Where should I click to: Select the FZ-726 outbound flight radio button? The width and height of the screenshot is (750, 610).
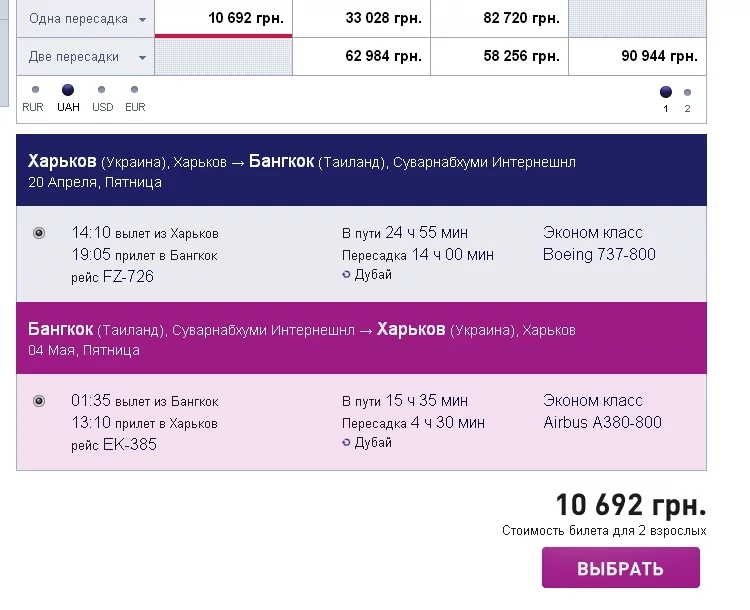point(39,233)
